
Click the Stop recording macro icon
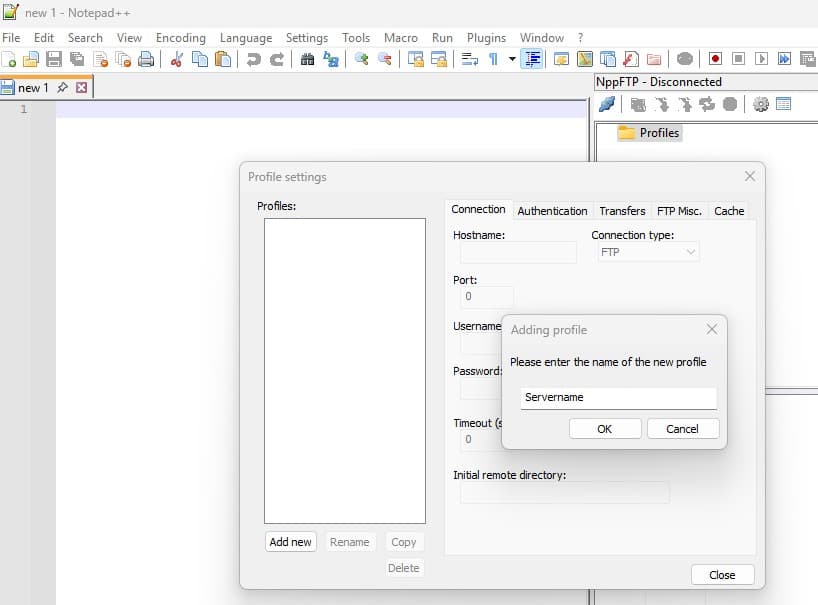(739, 59)
